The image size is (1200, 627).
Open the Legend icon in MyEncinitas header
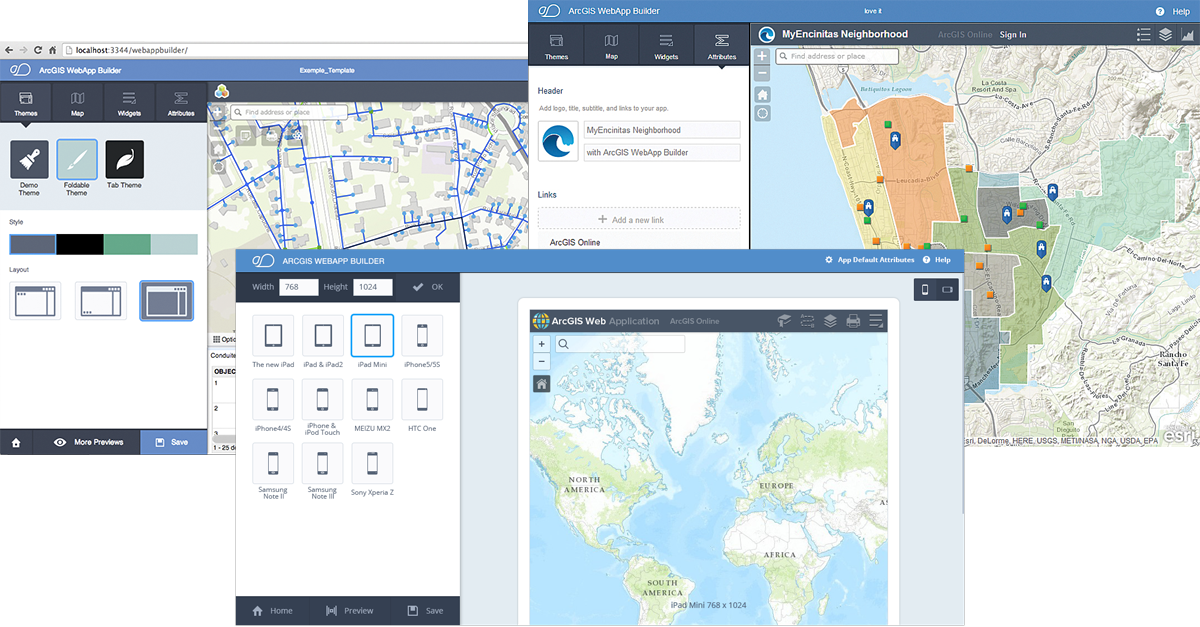tap(1143, 34)
